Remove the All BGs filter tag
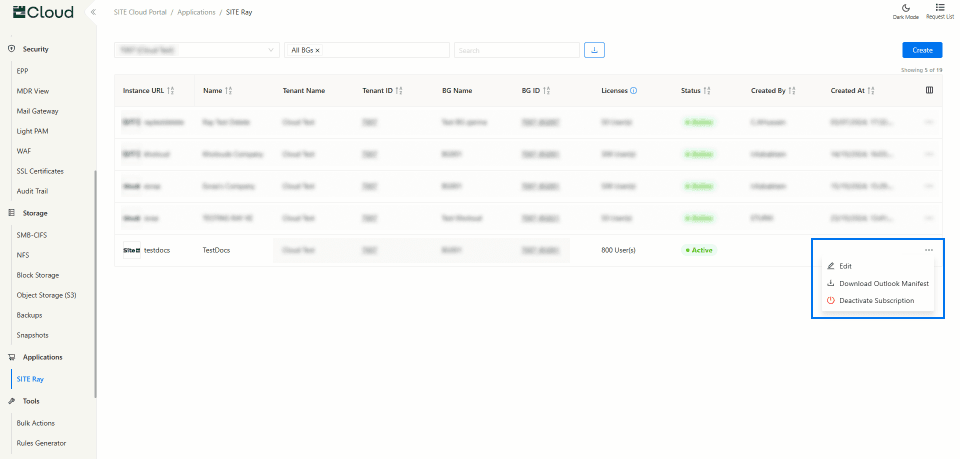This screenshot has height=459, width=960. click(318, 50)
